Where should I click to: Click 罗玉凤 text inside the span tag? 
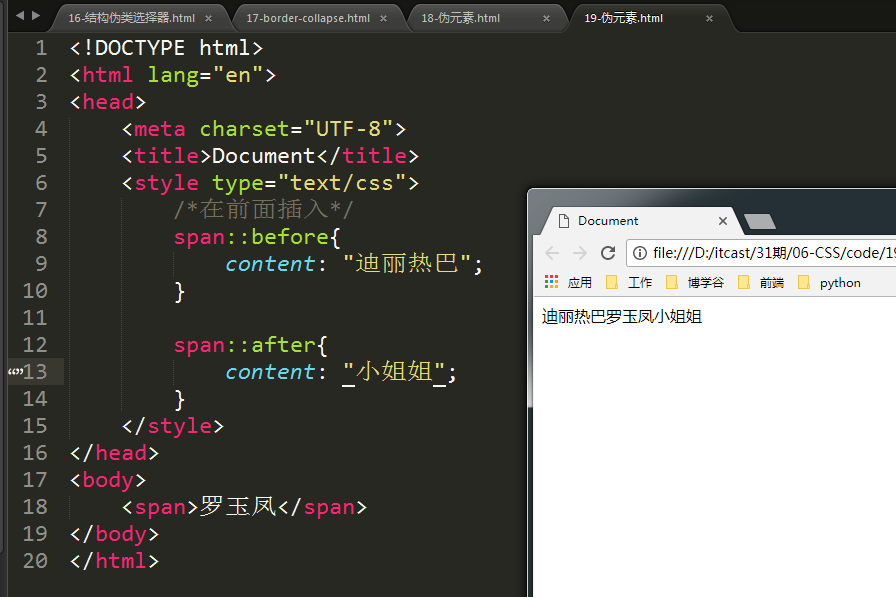238,507
